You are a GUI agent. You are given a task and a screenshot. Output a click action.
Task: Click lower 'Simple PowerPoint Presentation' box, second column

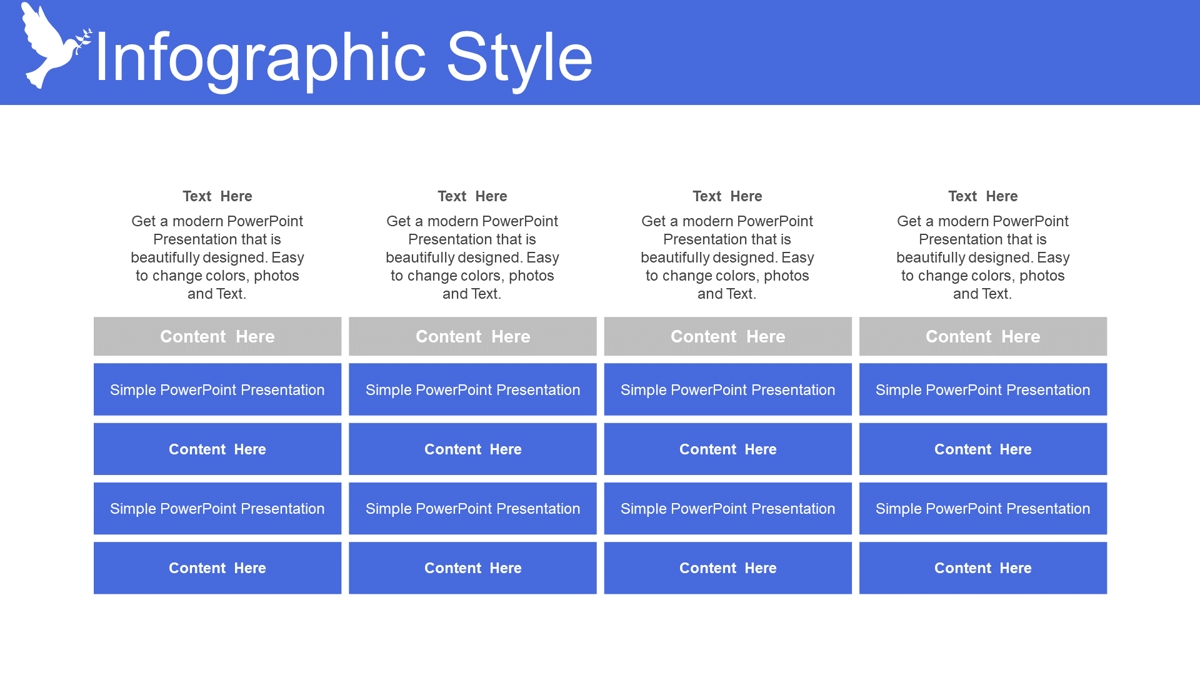(472, 508)
